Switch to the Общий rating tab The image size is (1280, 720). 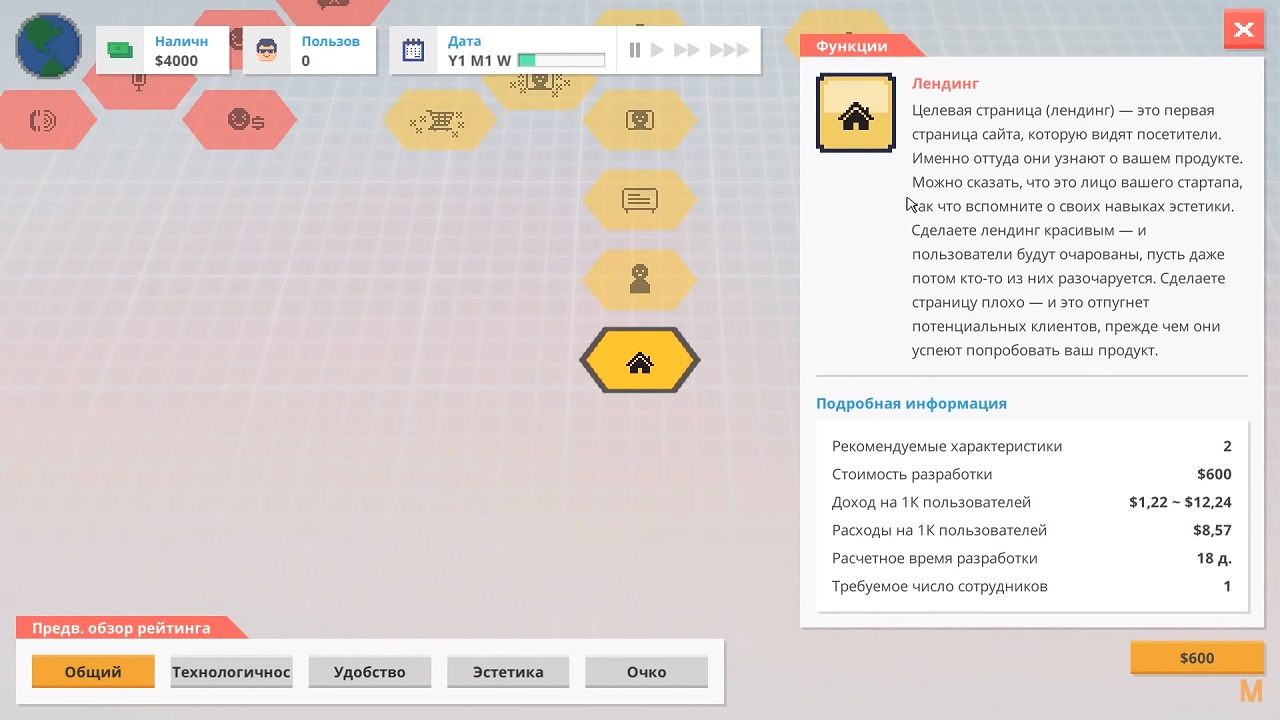93,672
